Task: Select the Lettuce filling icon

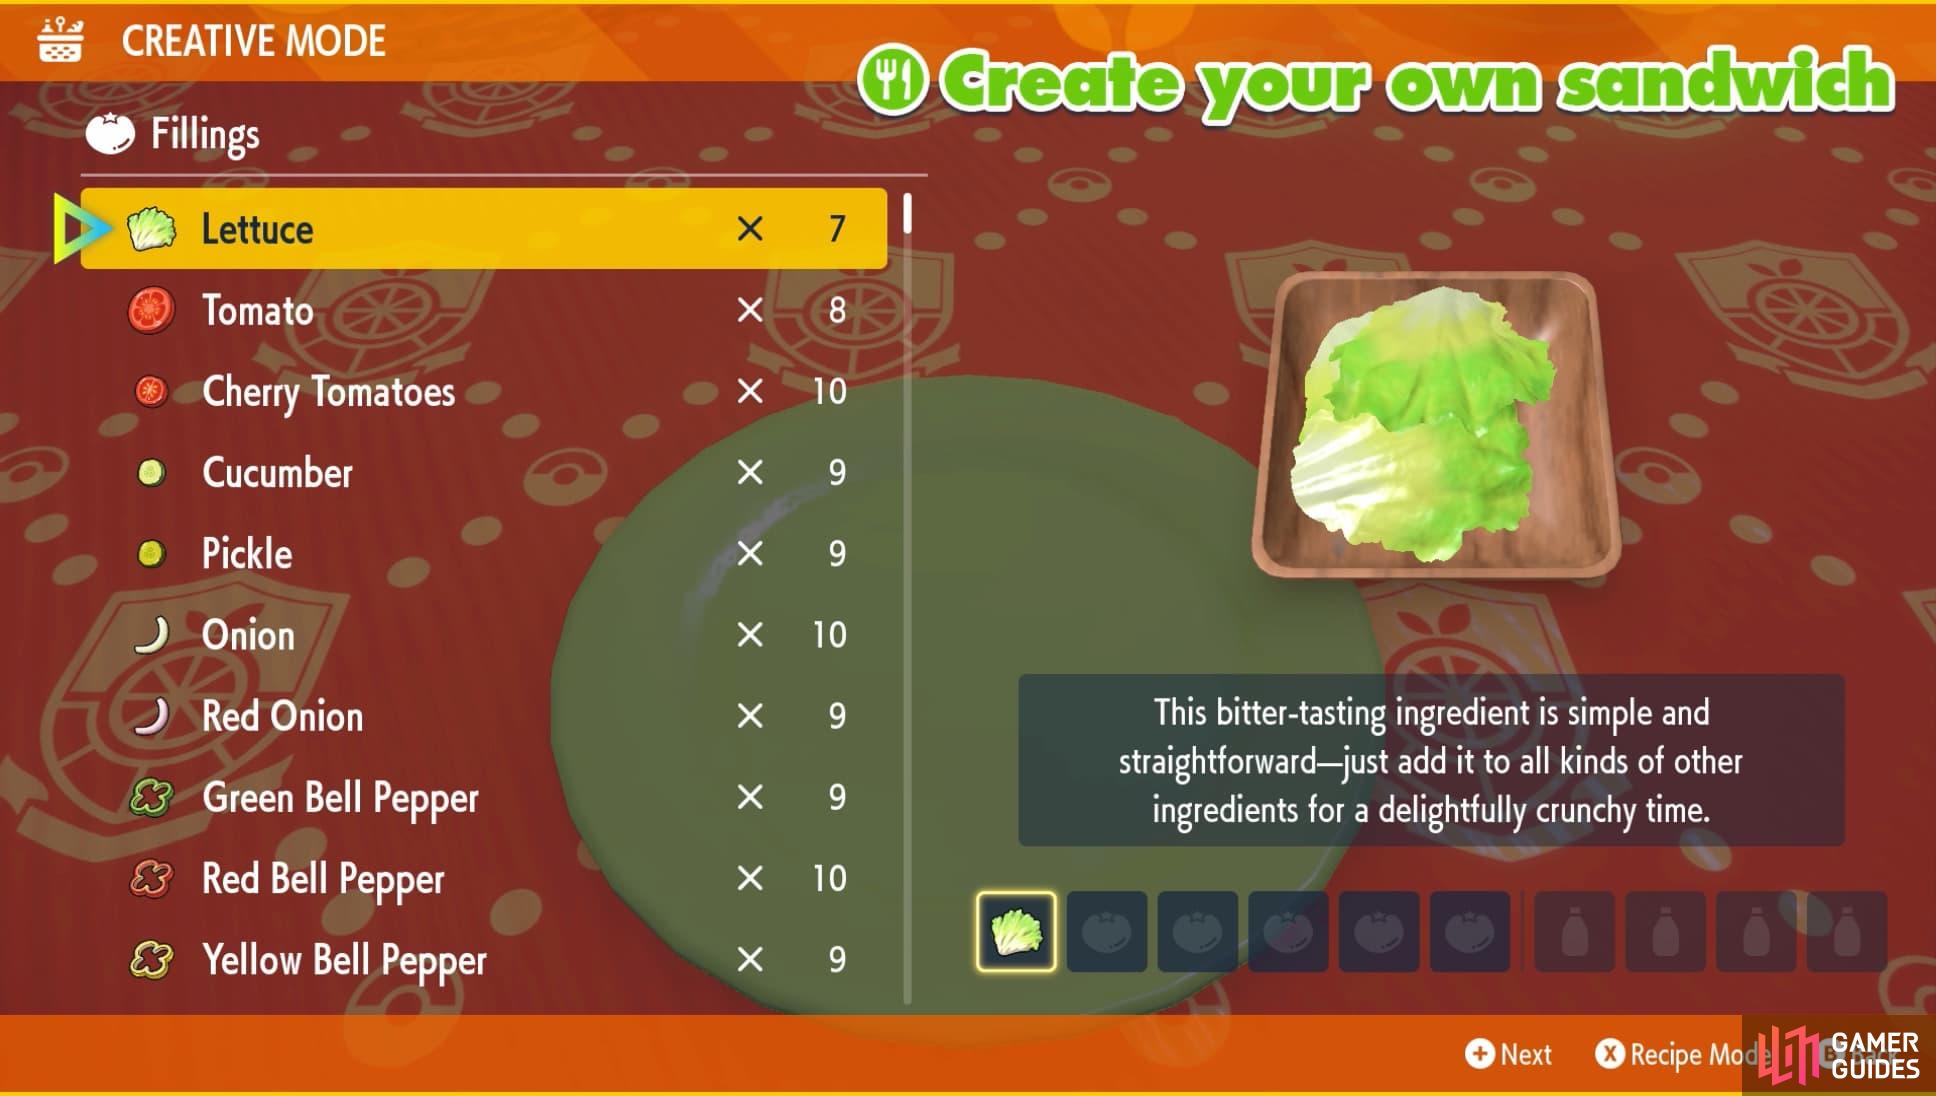Action: click(150, 227)
